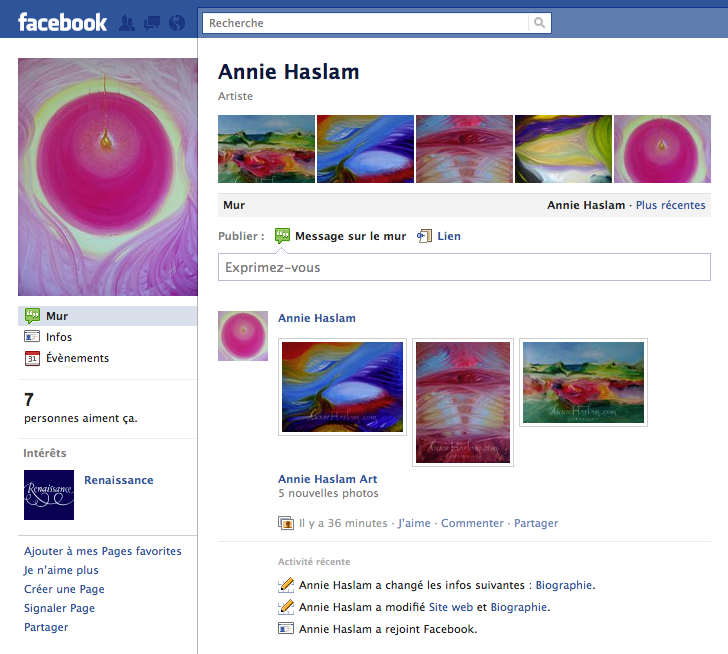Click the search magnifier button
The image size is (728, 654).
pyautogui.click(x=540, y=23)
